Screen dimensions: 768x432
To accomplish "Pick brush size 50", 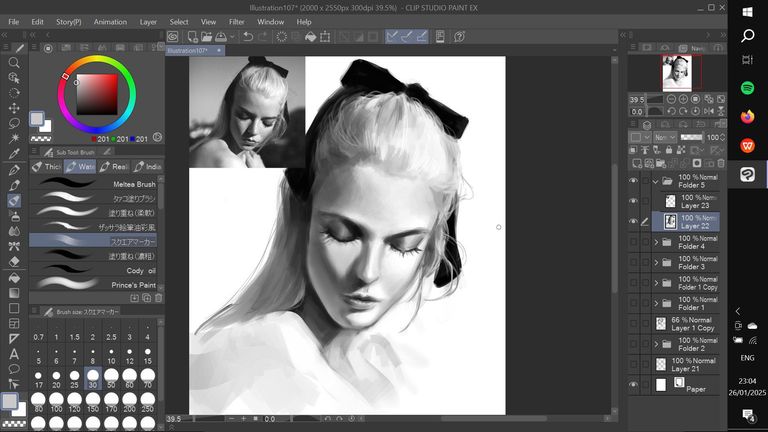I will pyautogui.click(x=111, y=379).
